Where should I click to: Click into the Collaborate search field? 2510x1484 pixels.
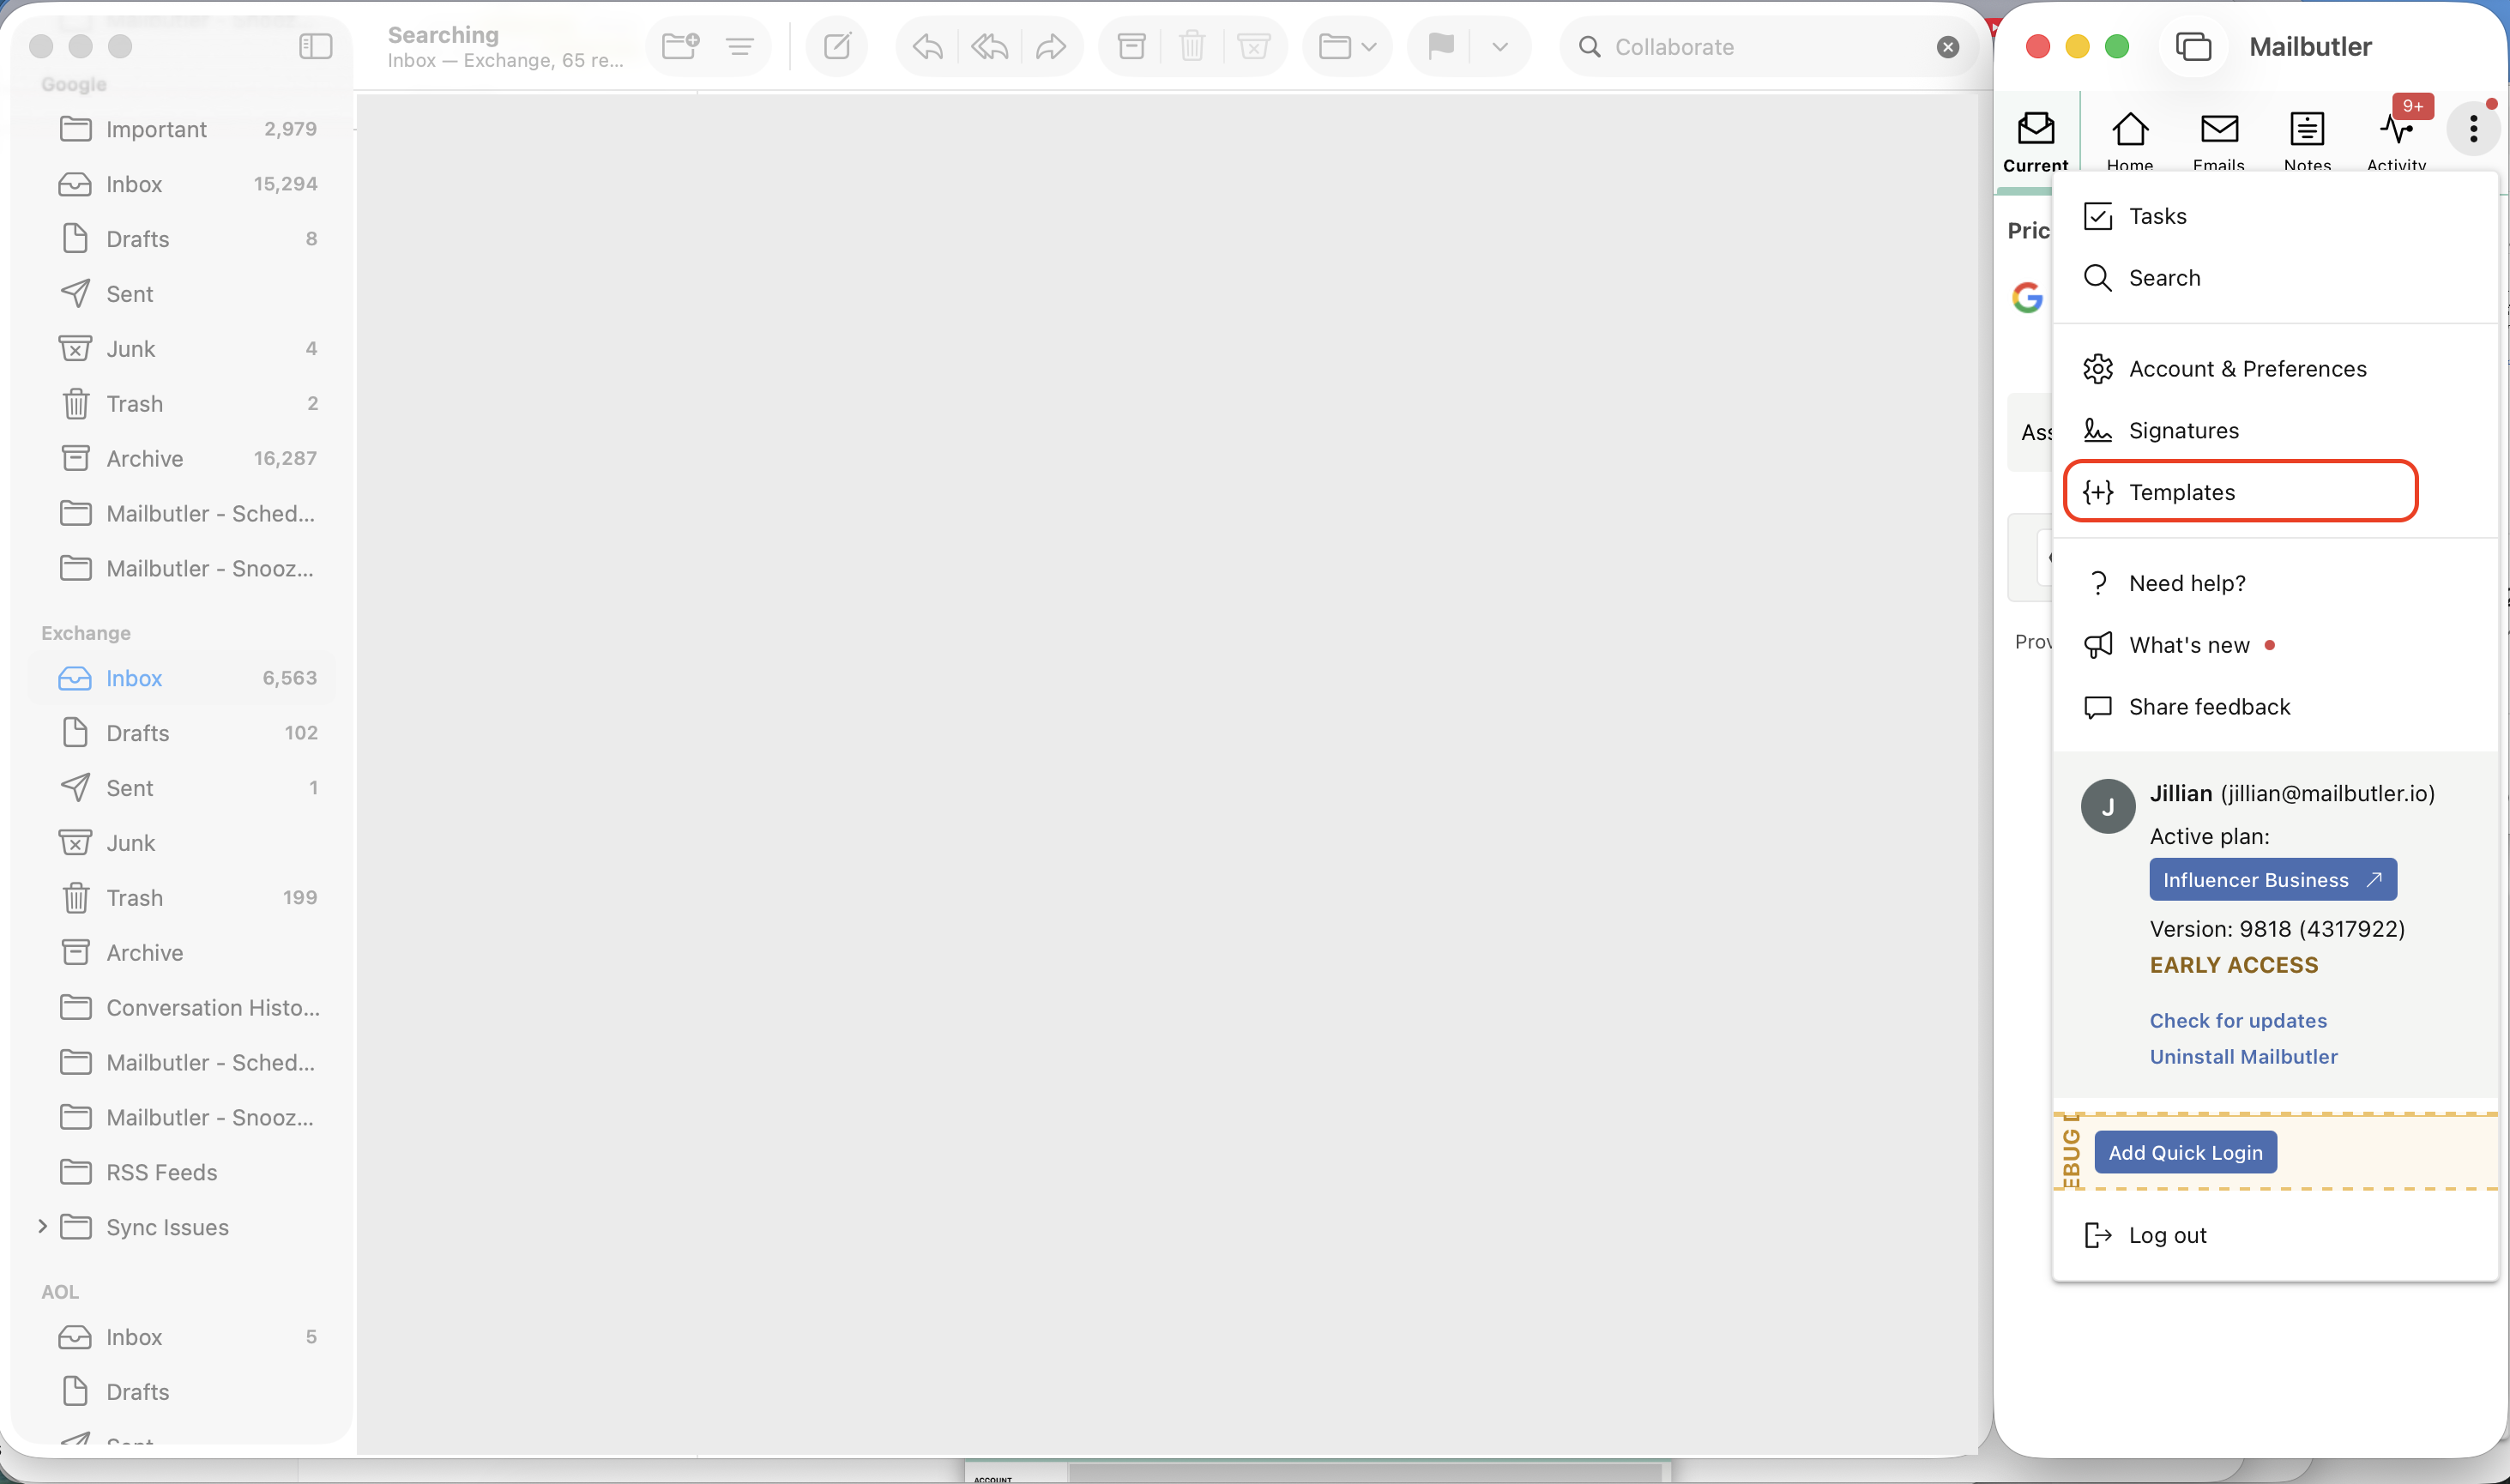1770,47
